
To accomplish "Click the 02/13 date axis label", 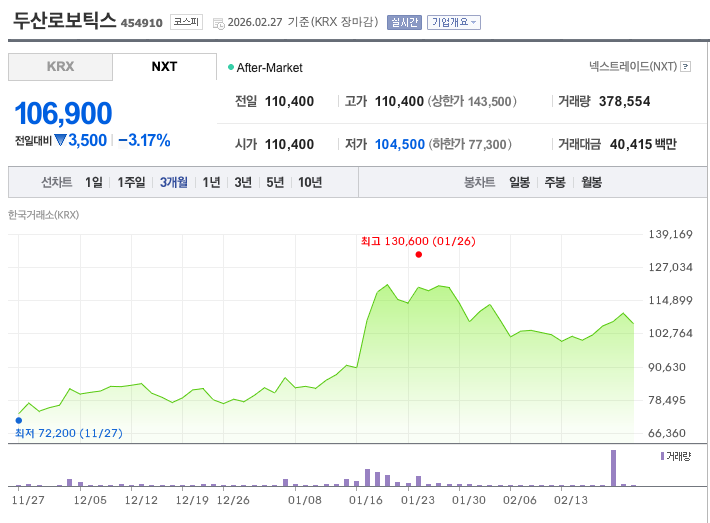I will point(571,500).
